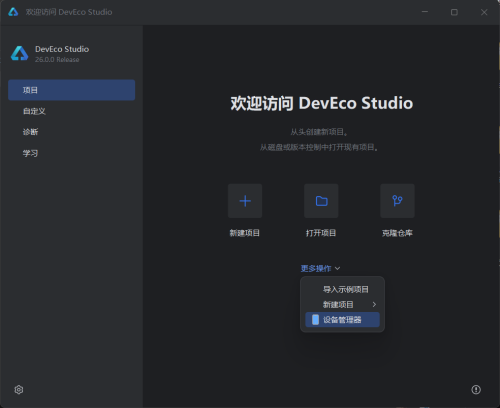This screenshot has height=408, width=500.
Task: Collapse the 更多操作 dropdown
Action: coord(320,268)
